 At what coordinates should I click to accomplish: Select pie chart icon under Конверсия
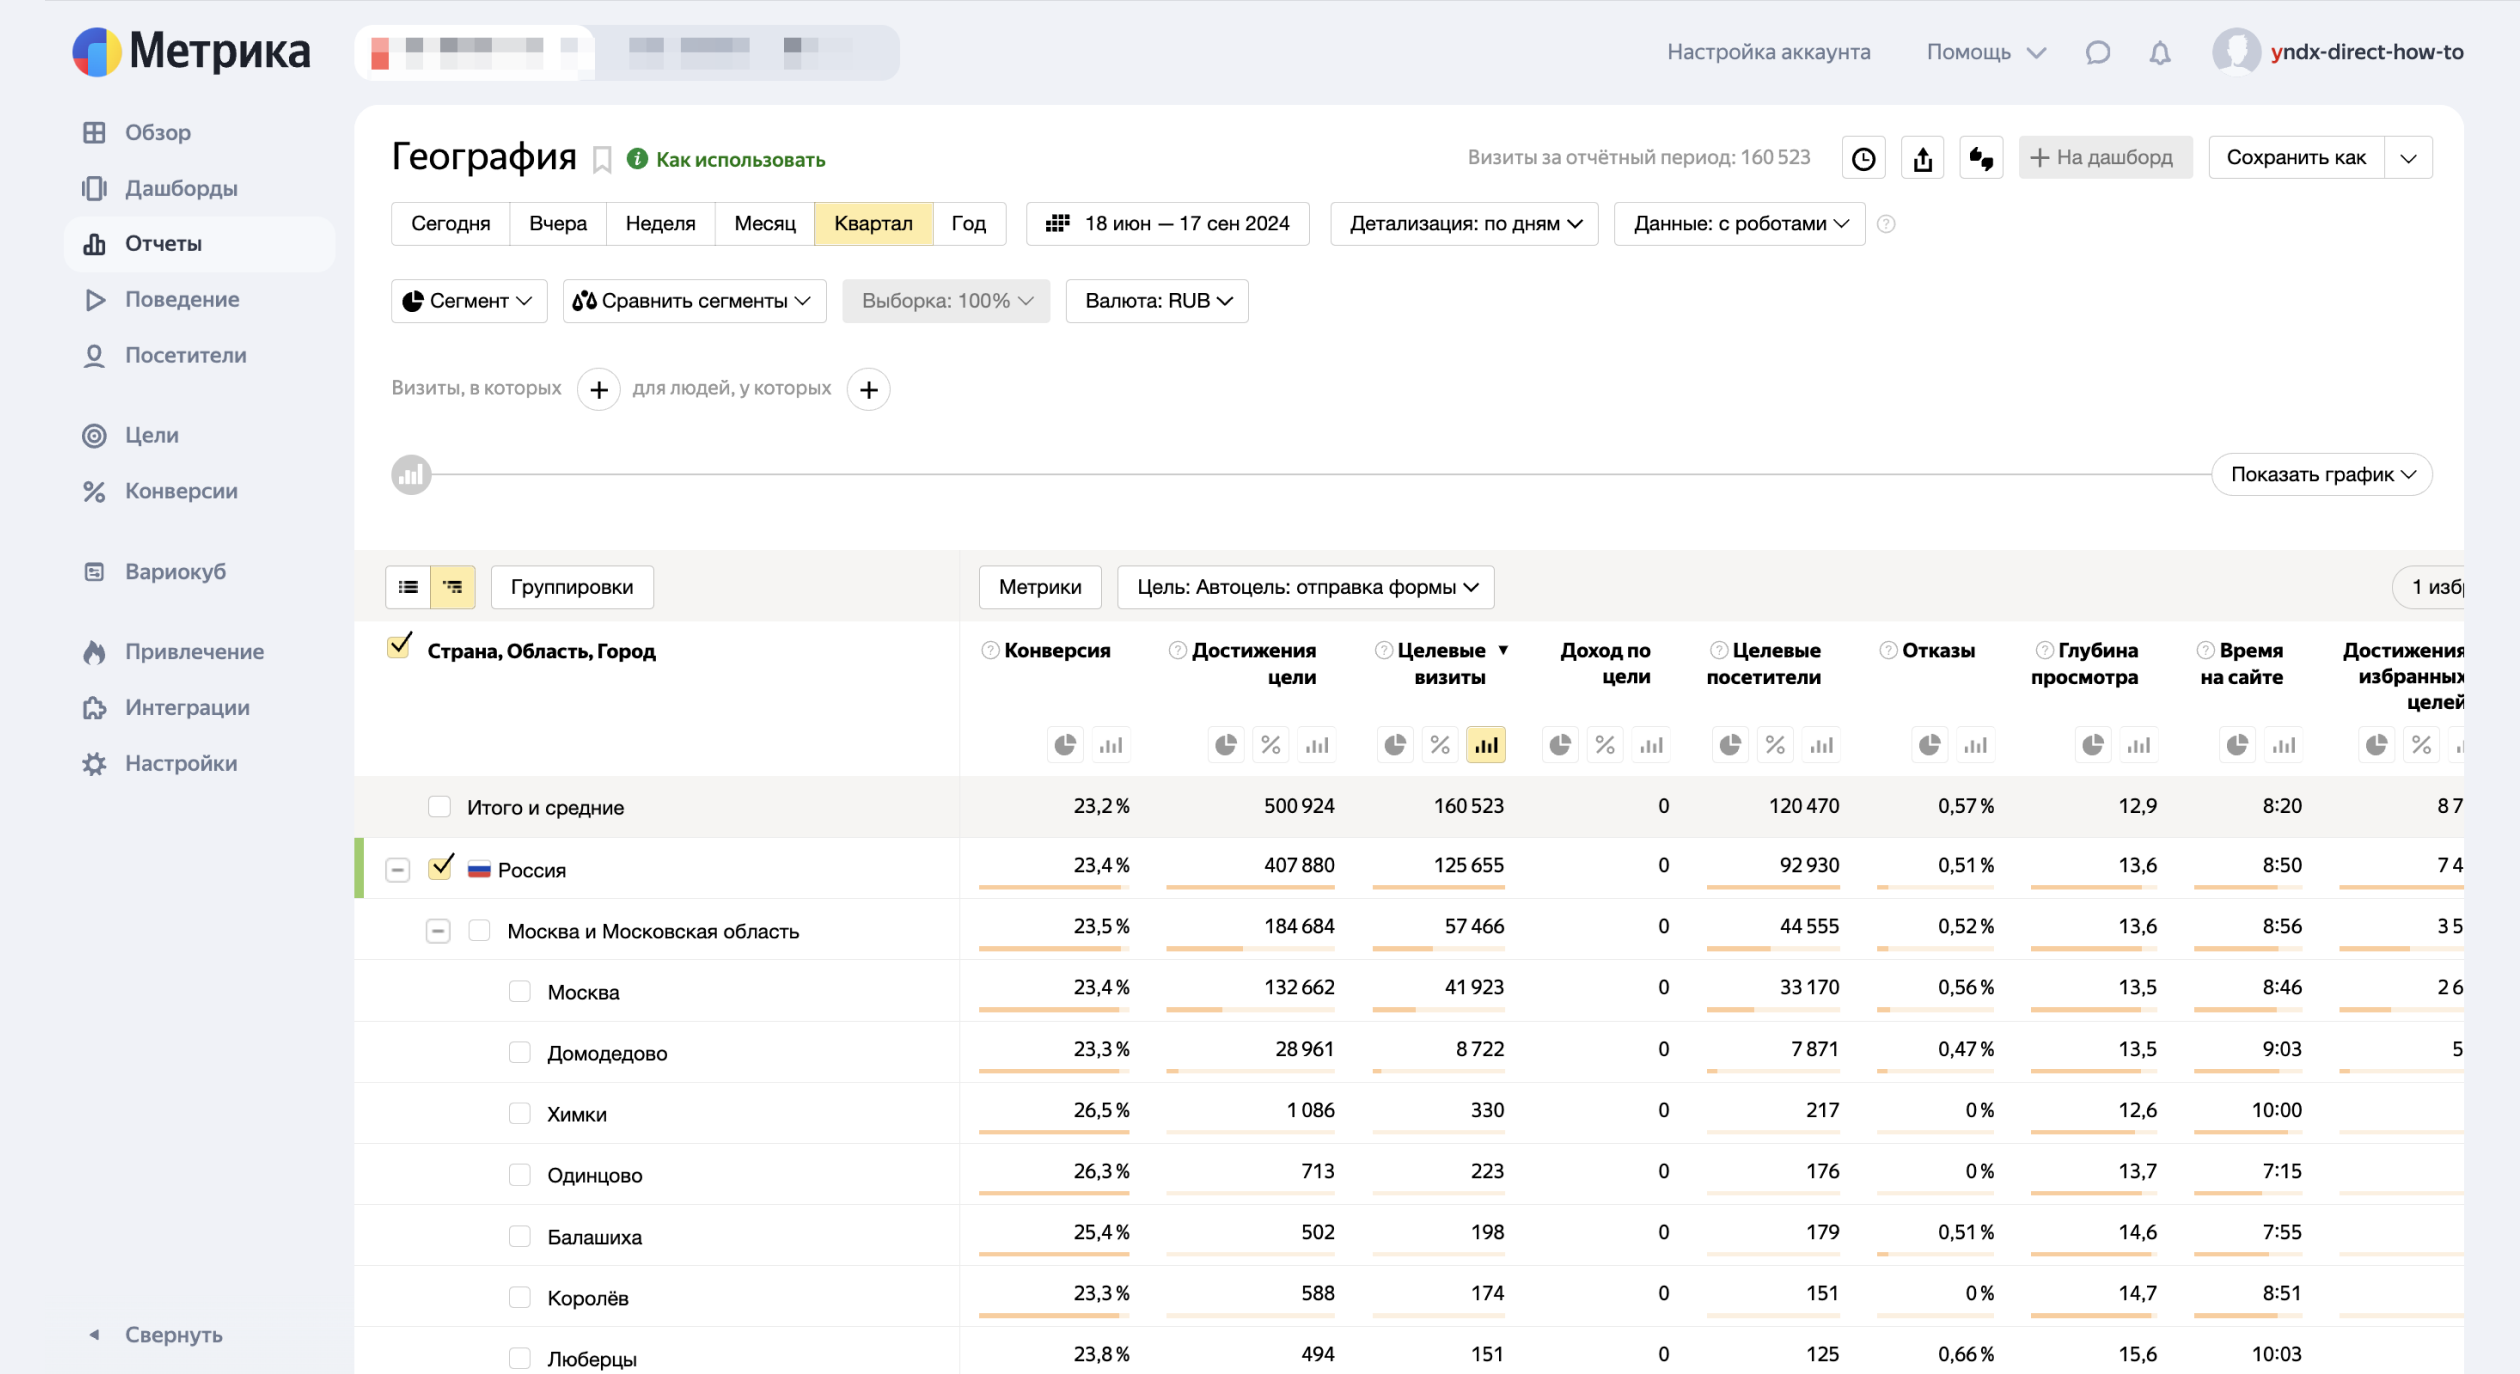click(1065, 745)
